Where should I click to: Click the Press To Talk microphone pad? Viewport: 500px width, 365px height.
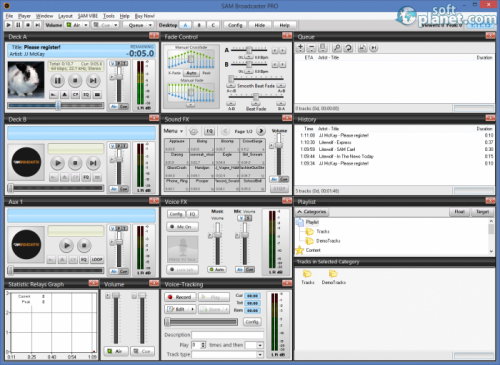(x=183, y=249)
